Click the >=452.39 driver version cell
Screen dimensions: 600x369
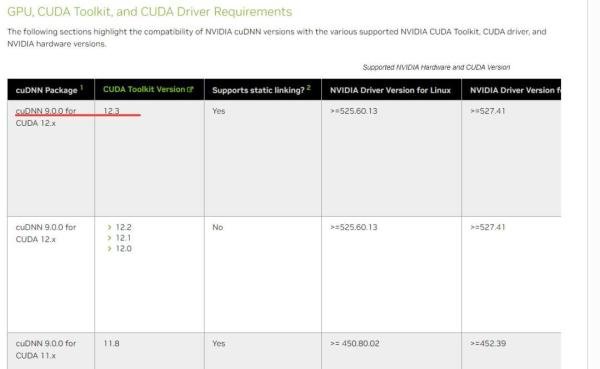tap(488, 343)
